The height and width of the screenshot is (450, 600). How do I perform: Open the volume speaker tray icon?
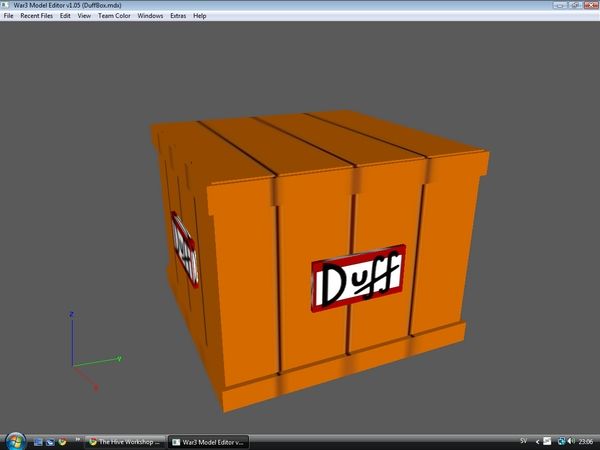[x=571, y=442]
